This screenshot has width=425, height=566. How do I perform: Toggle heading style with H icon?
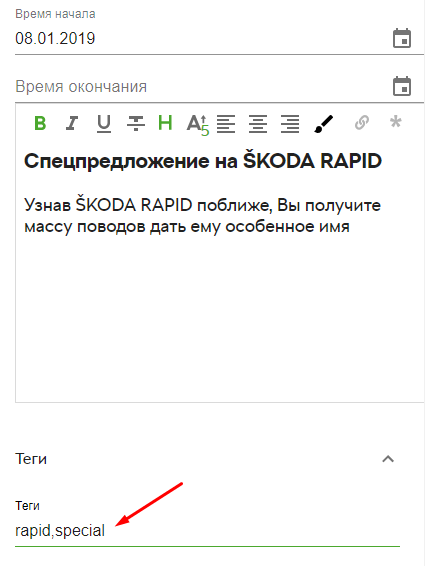[x=165, y=123]
